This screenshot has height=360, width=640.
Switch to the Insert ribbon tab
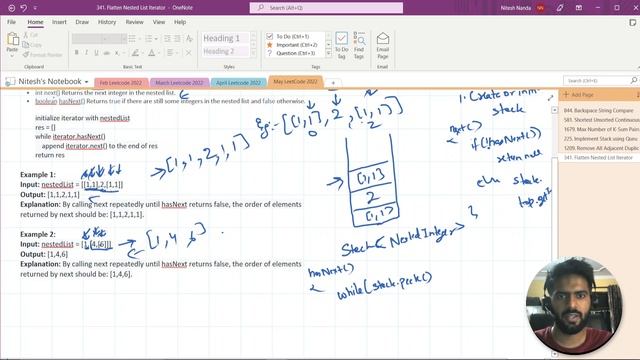[59, 22]
